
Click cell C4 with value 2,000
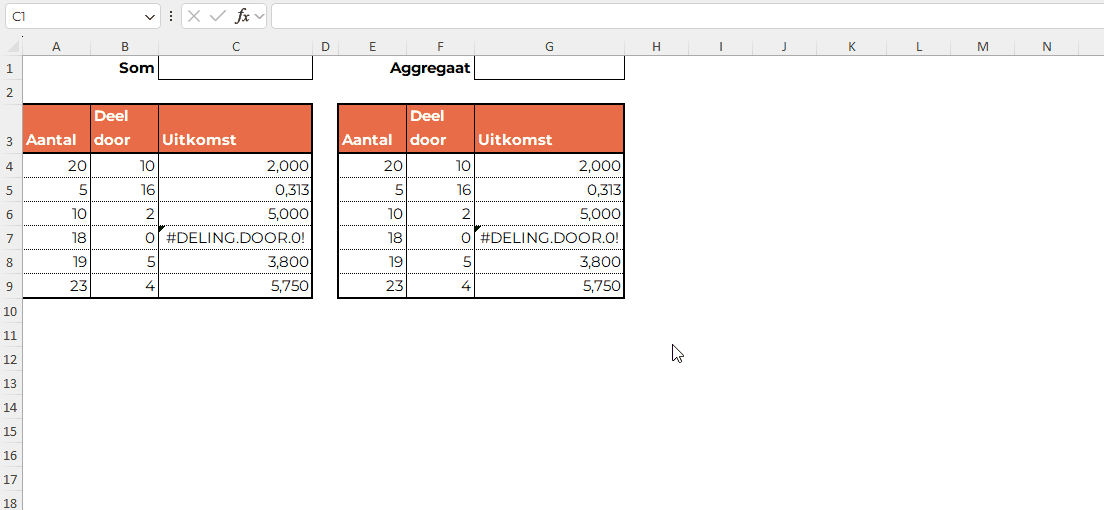(x=236, y=166)
